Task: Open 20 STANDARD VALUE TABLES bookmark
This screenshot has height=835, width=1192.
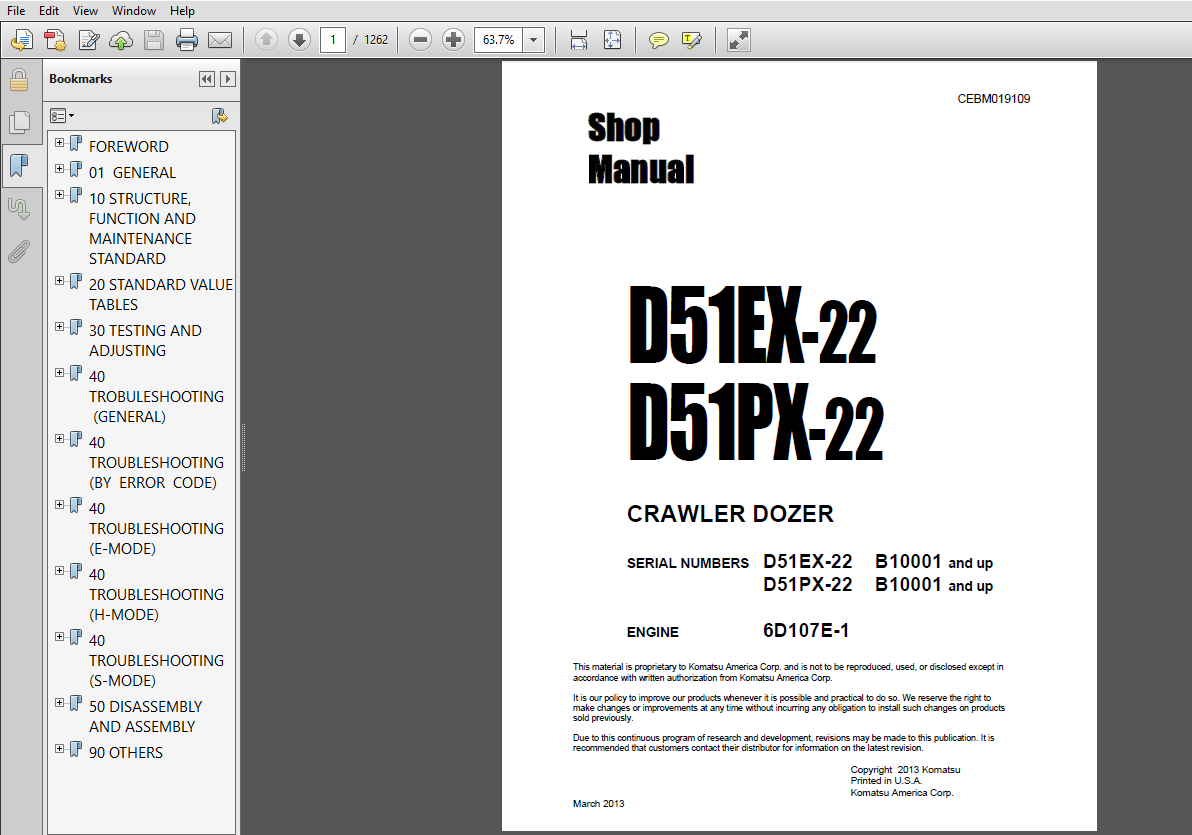Action: 160,294
